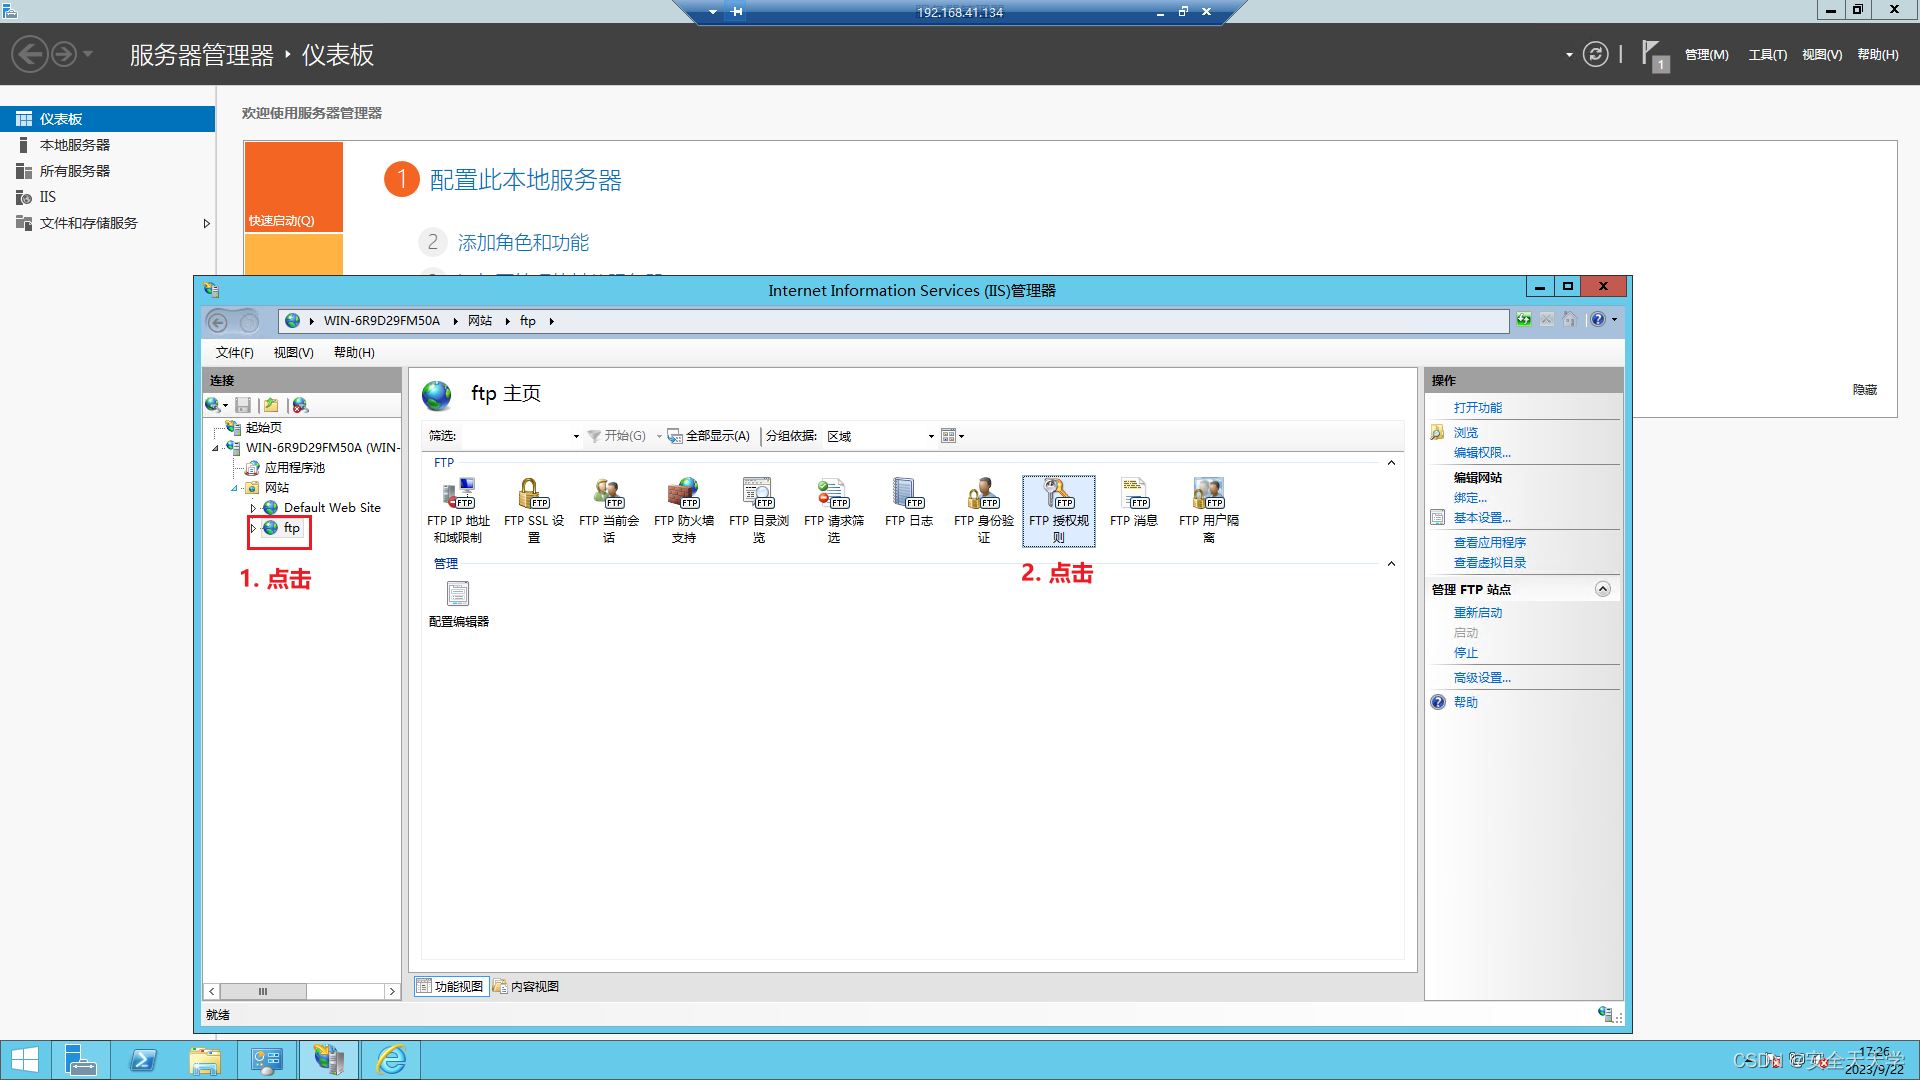Click Server Manager notifications flag icon

pos(1654,55)
